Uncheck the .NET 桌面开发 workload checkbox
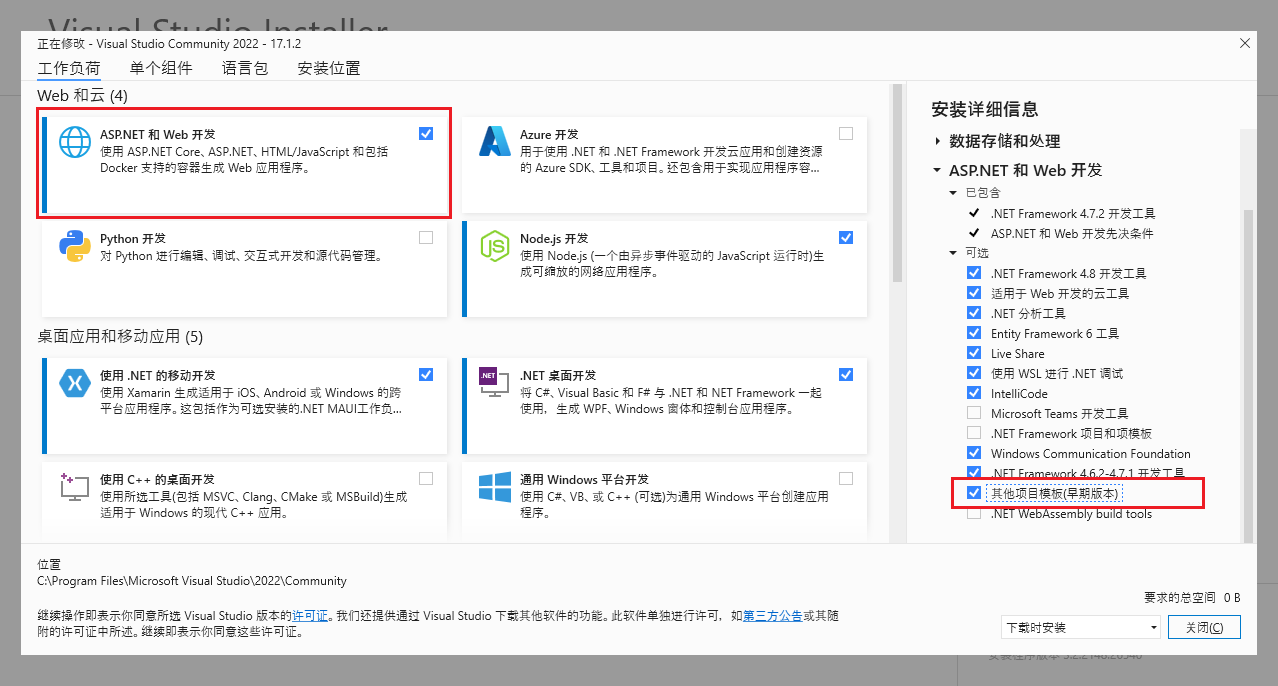This screenshot has width=1278, height=686. (x=847, y=374)
